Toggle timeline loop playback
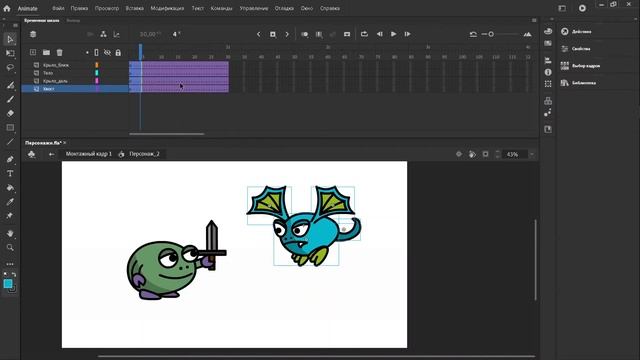 364,34
